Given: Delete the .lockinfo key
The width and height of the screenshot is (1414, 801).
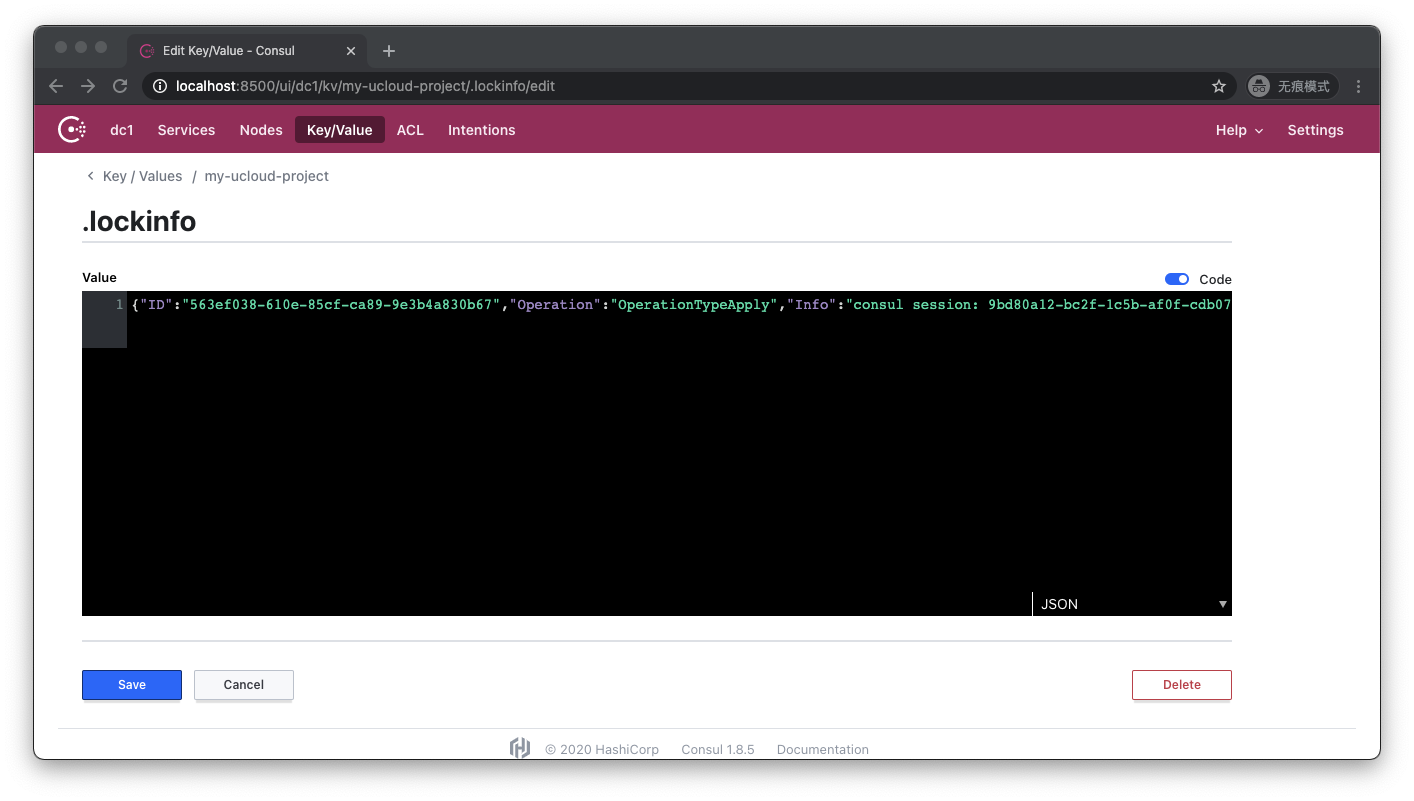Looking at the screenshot, I should pyautogui.click(x=1182, y=685).
